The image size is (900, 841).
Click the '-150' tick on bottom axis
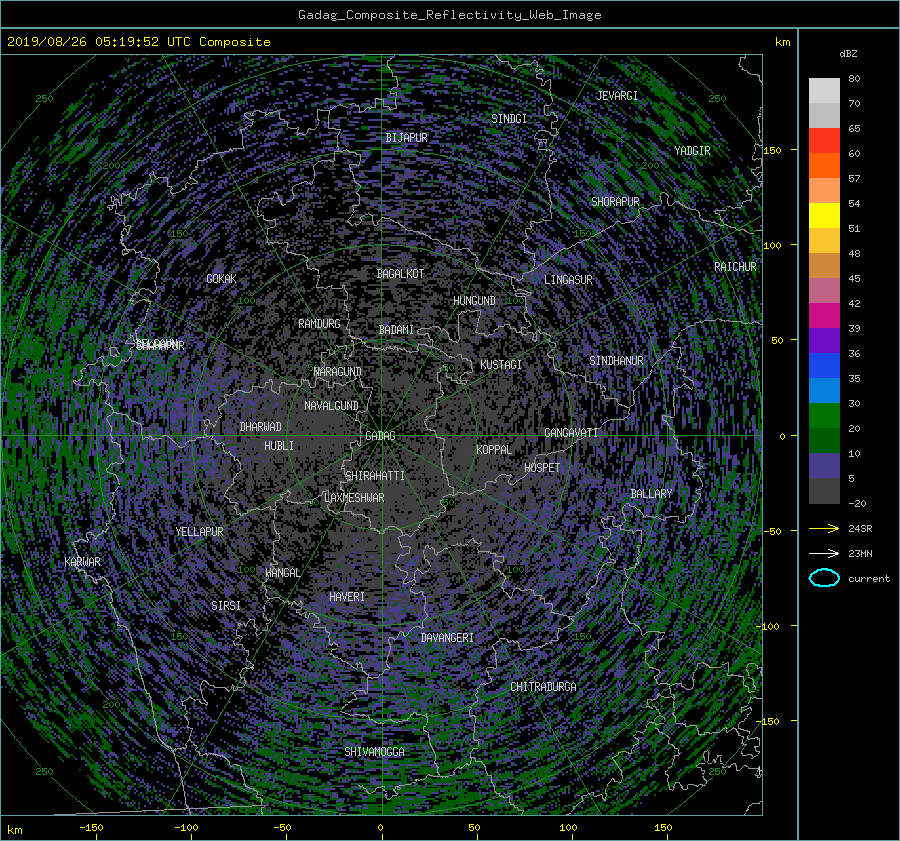pyautogui.click(x=91, y=828)
